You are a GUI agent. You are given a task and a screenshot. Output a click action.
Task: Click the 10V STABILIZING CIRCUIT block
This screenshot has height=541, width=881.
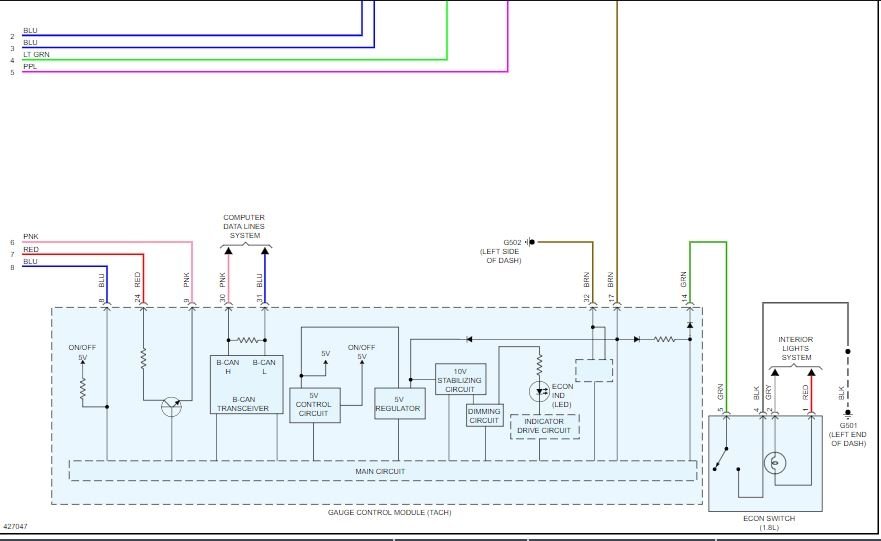(x=461, y=379)
